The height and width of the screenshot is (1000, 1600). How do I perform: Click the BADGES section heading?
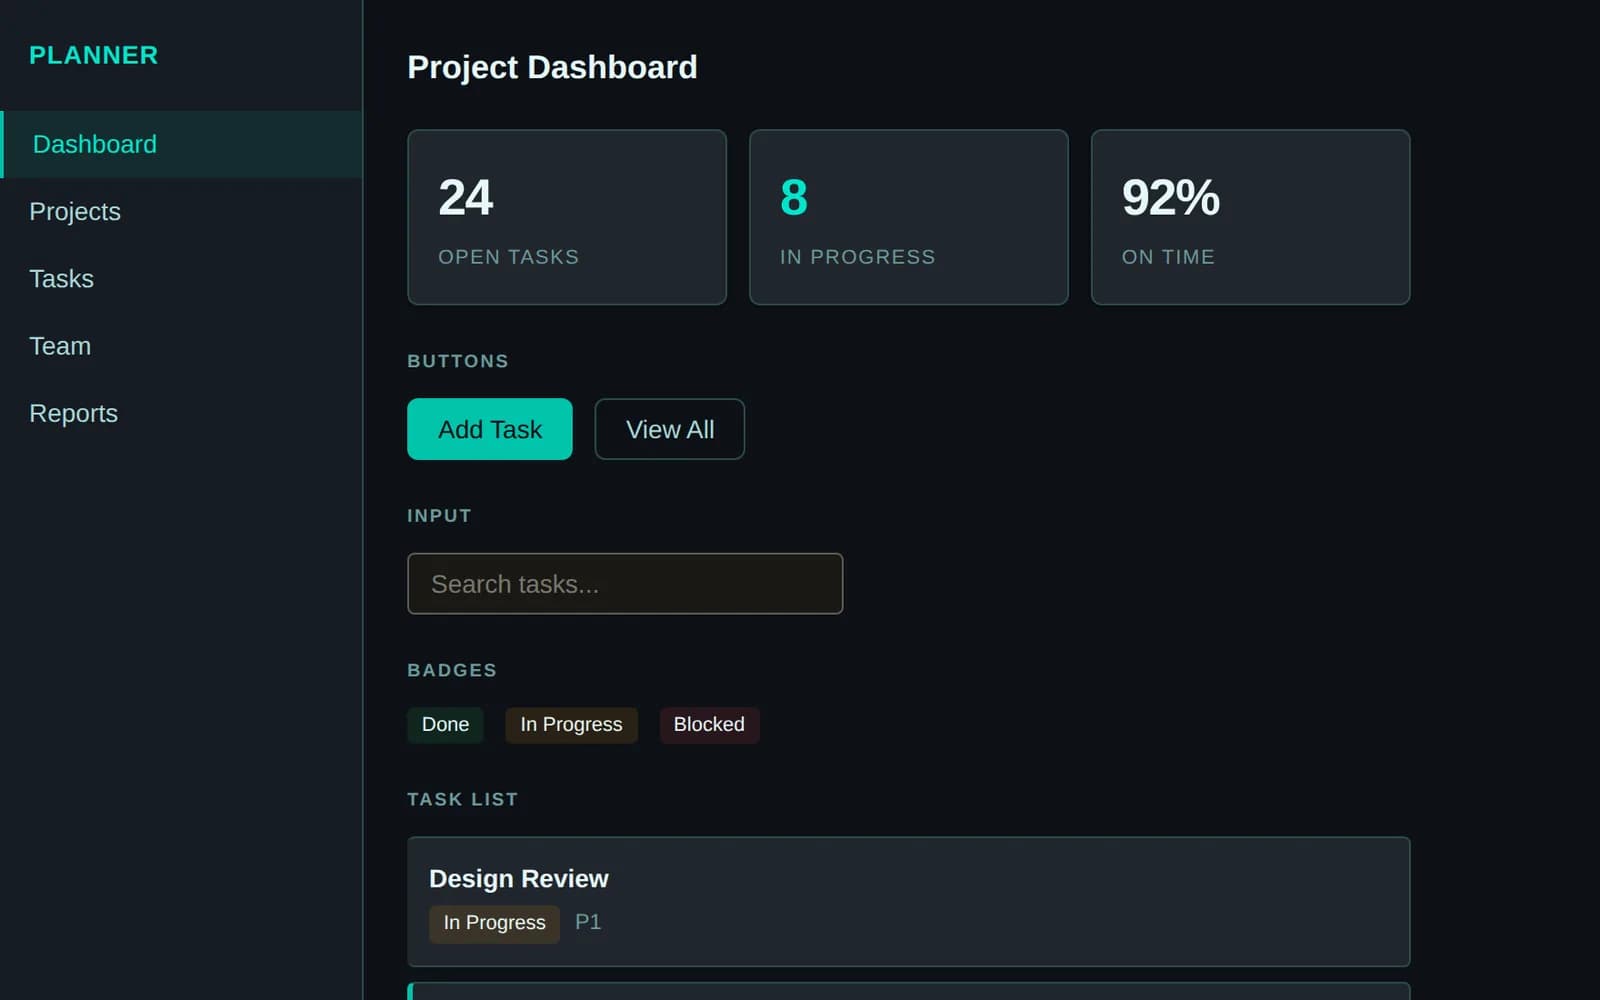[452, 670]
